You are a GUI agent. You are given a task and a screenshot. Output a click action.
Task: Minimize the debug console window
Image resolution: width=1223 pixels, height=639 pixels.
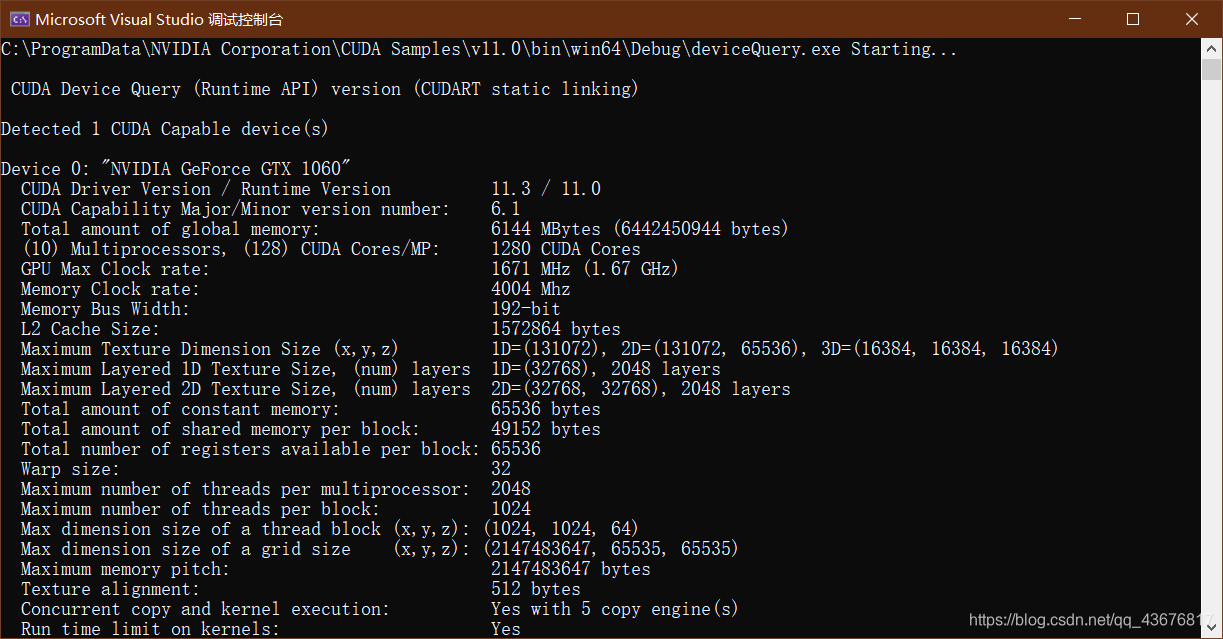1073,19
